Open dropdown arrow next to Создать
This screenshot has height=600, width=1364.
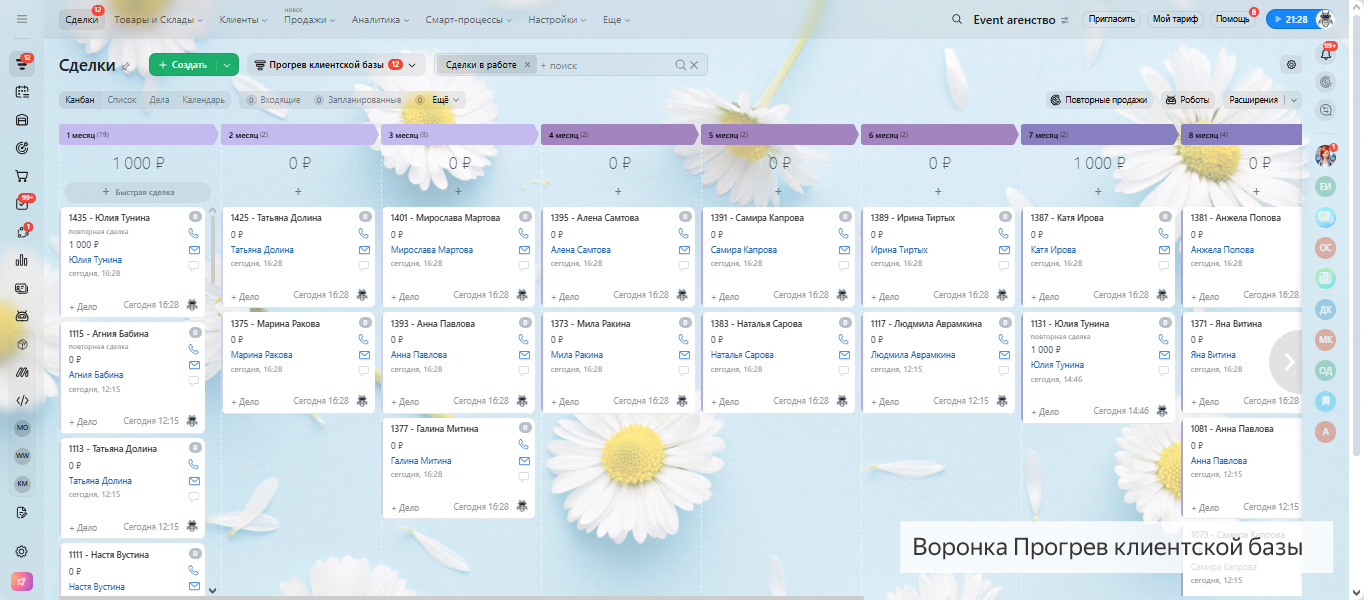228,65
